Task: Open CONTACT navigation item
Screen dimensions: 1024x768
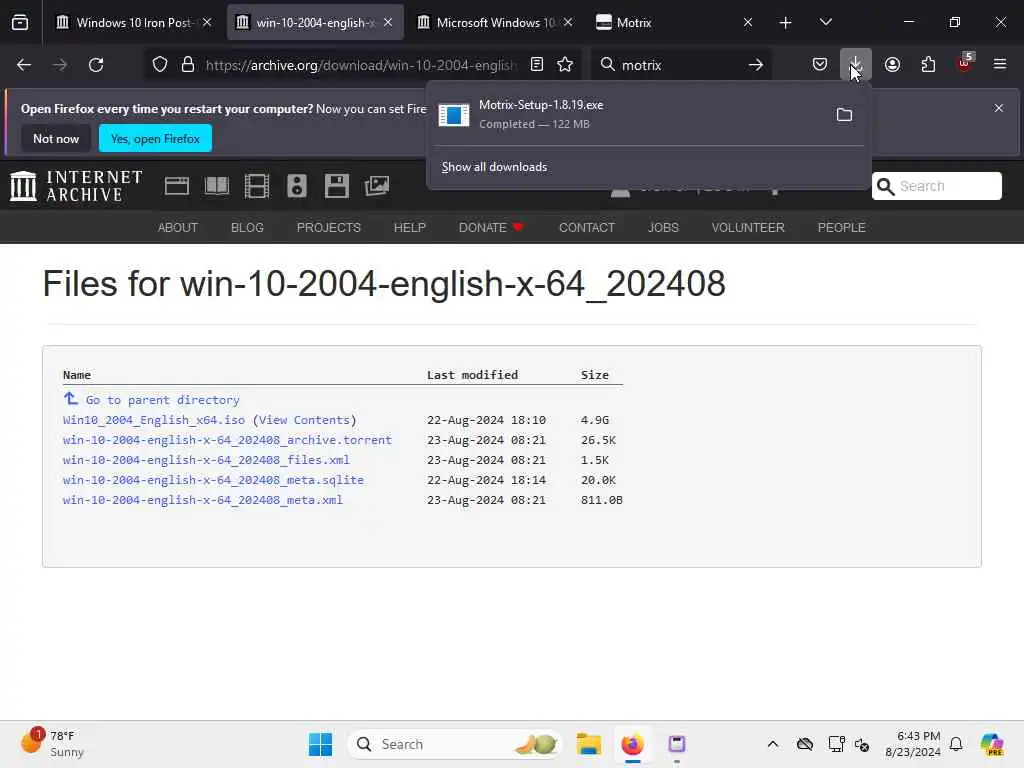Action: click(x=586, y=227)
